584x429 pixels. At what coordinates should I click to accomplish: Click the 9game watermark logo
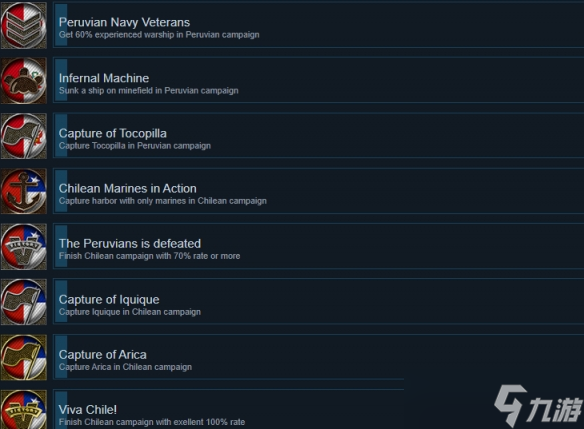coord(538,406)
